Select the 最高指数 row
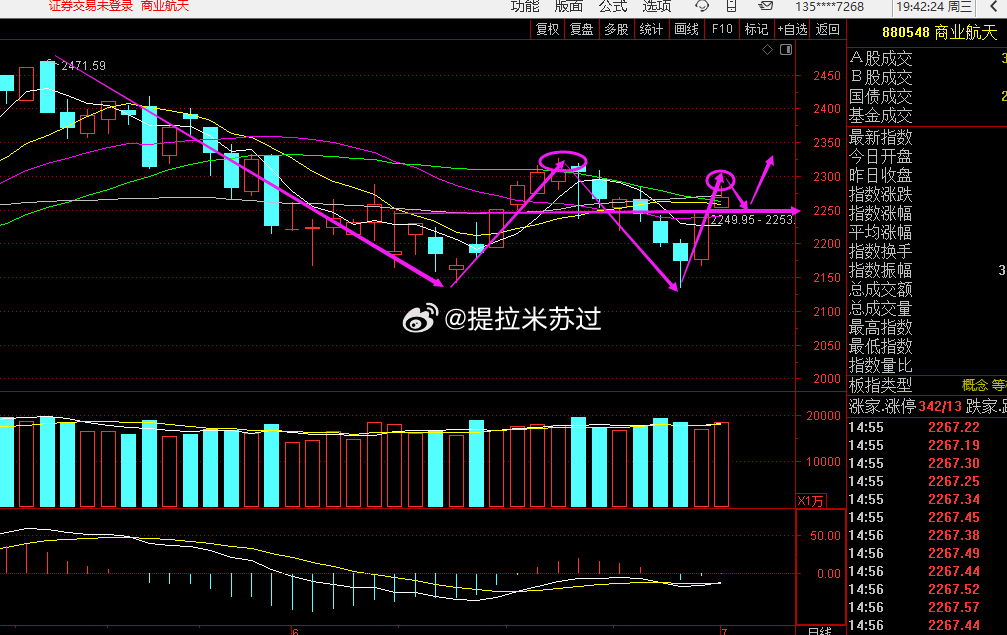This screenshot has width=1007, height=635. click(x=927, y=327)
